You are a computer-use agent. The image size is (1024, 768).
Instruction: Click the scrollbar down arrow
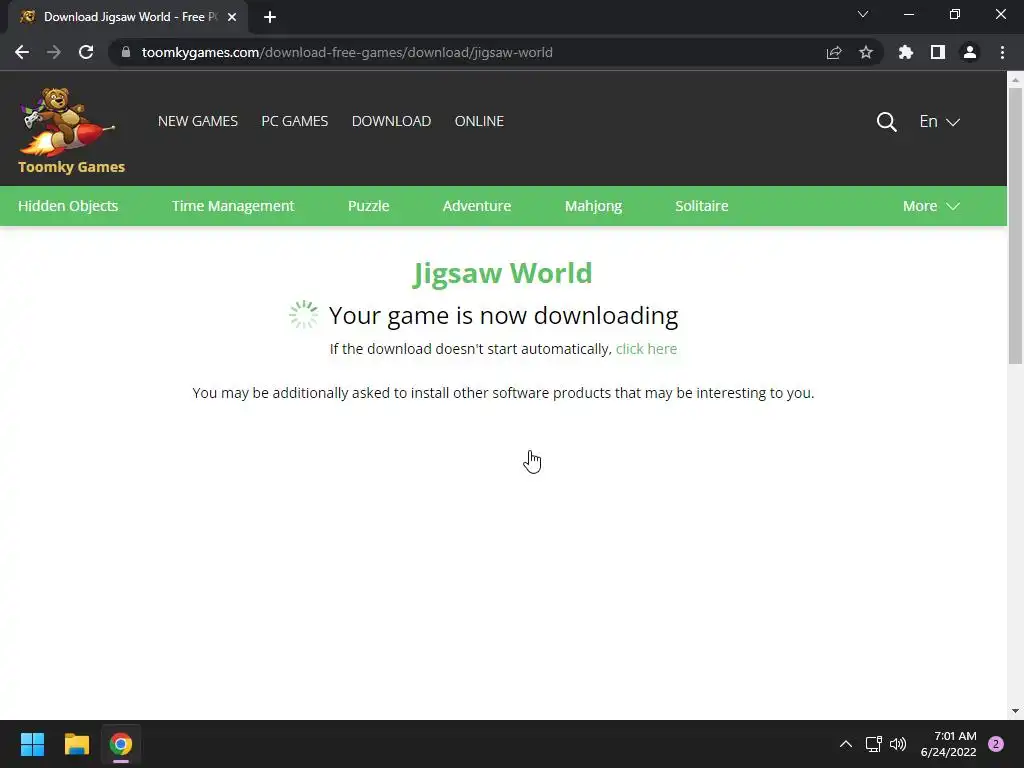click(x=1015, y=711)
